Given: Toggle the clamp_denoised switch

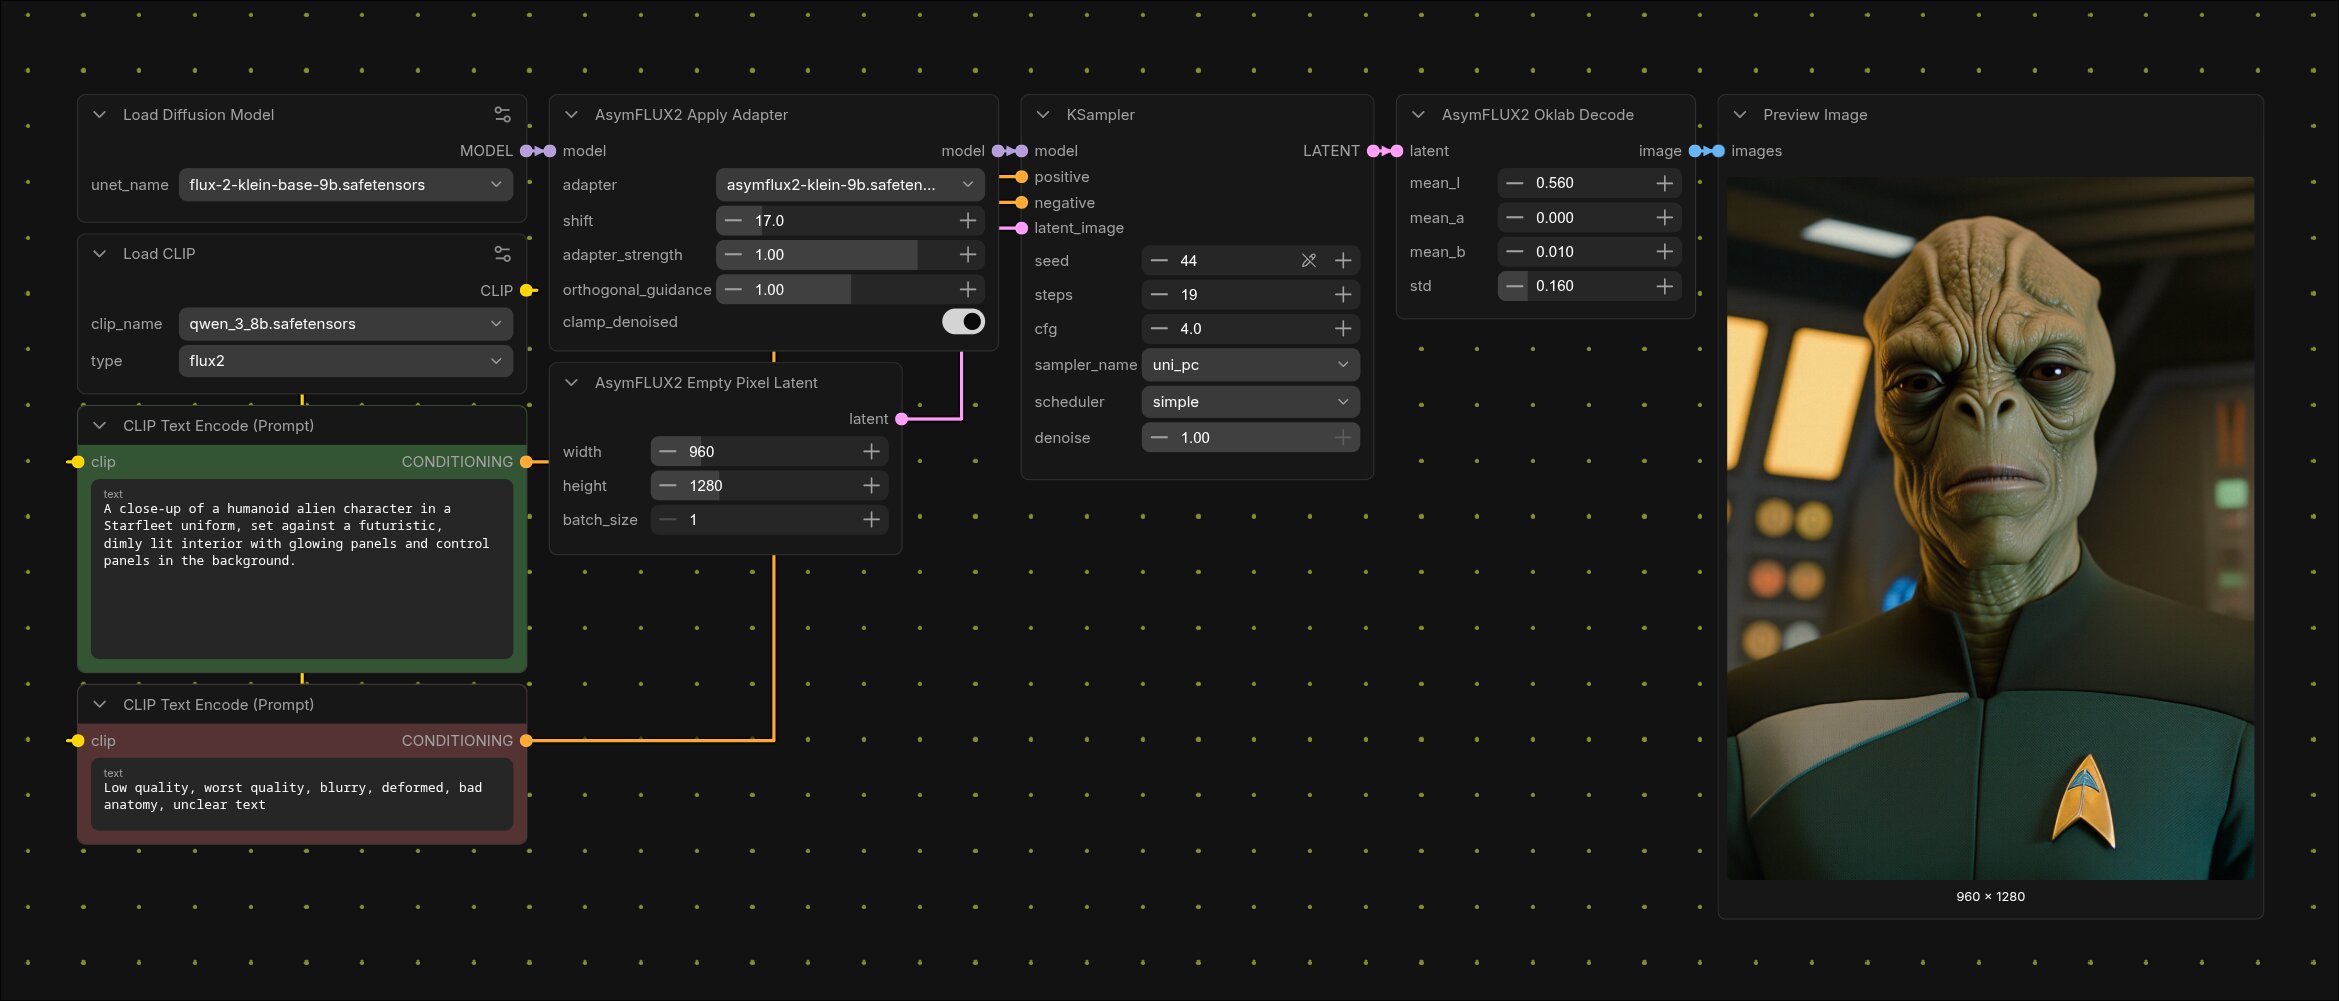Looking at the screenshot, I should (x=963, y=322).
